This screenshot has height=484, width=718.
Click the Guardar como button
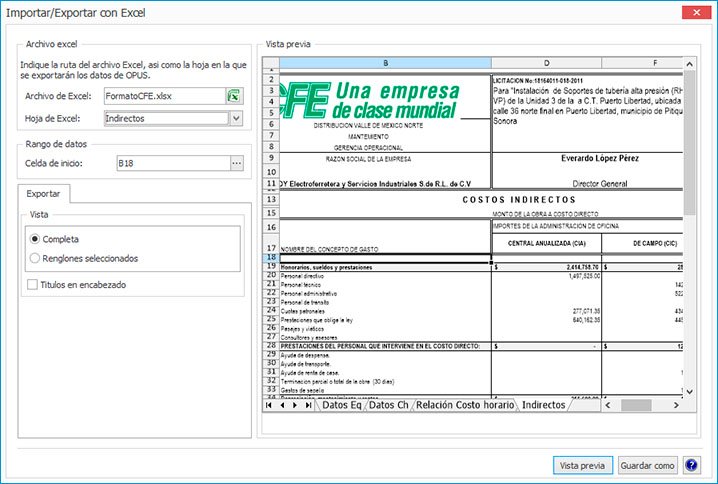647,465
